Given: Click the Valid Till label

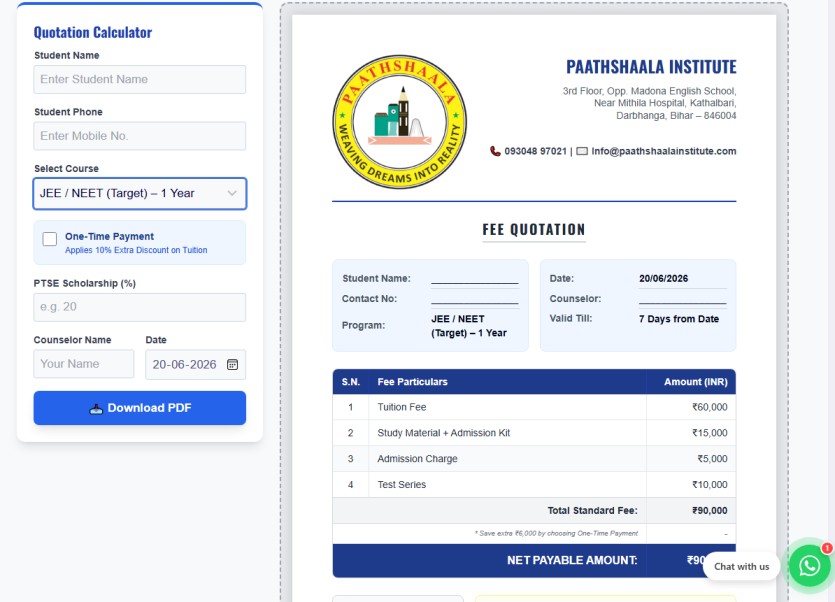Looking at the screenshot, I should pyautogui.click(x=570, y=319).
